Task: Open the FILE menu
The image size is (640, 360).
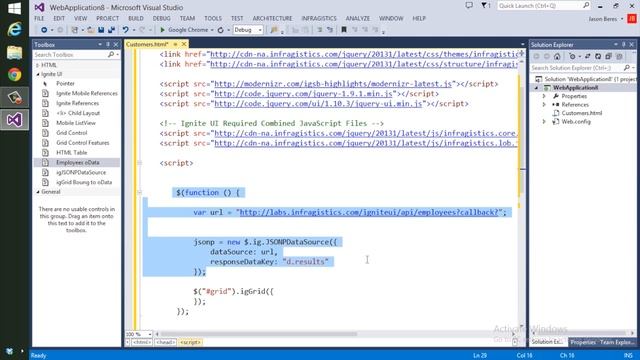Action: pyautogui.click(x=39, y=18)
